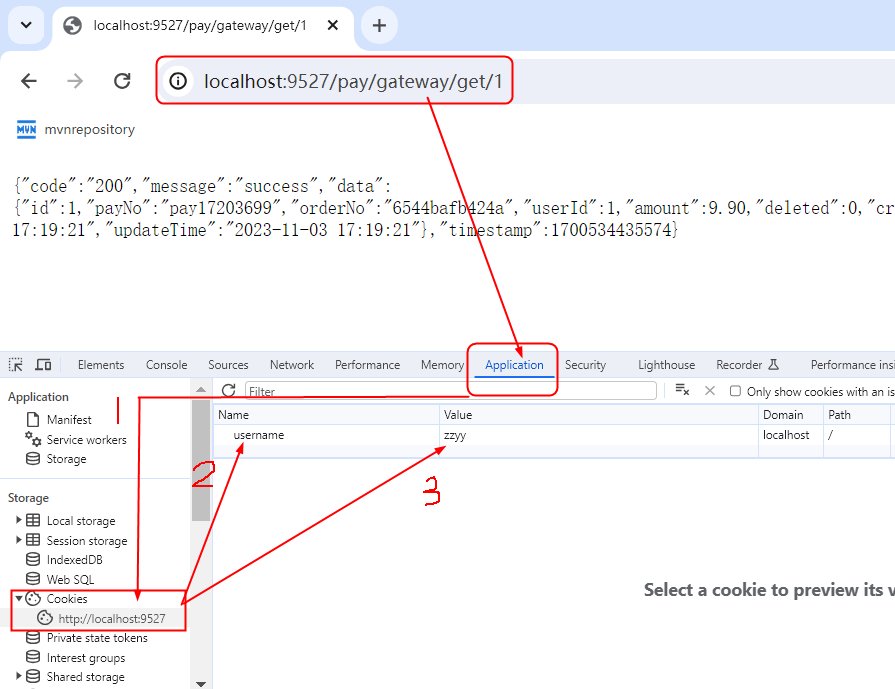Expand Shared storage tree node
Image resolution: width=895 pixels, height=689 pixels.
[18, 676]
